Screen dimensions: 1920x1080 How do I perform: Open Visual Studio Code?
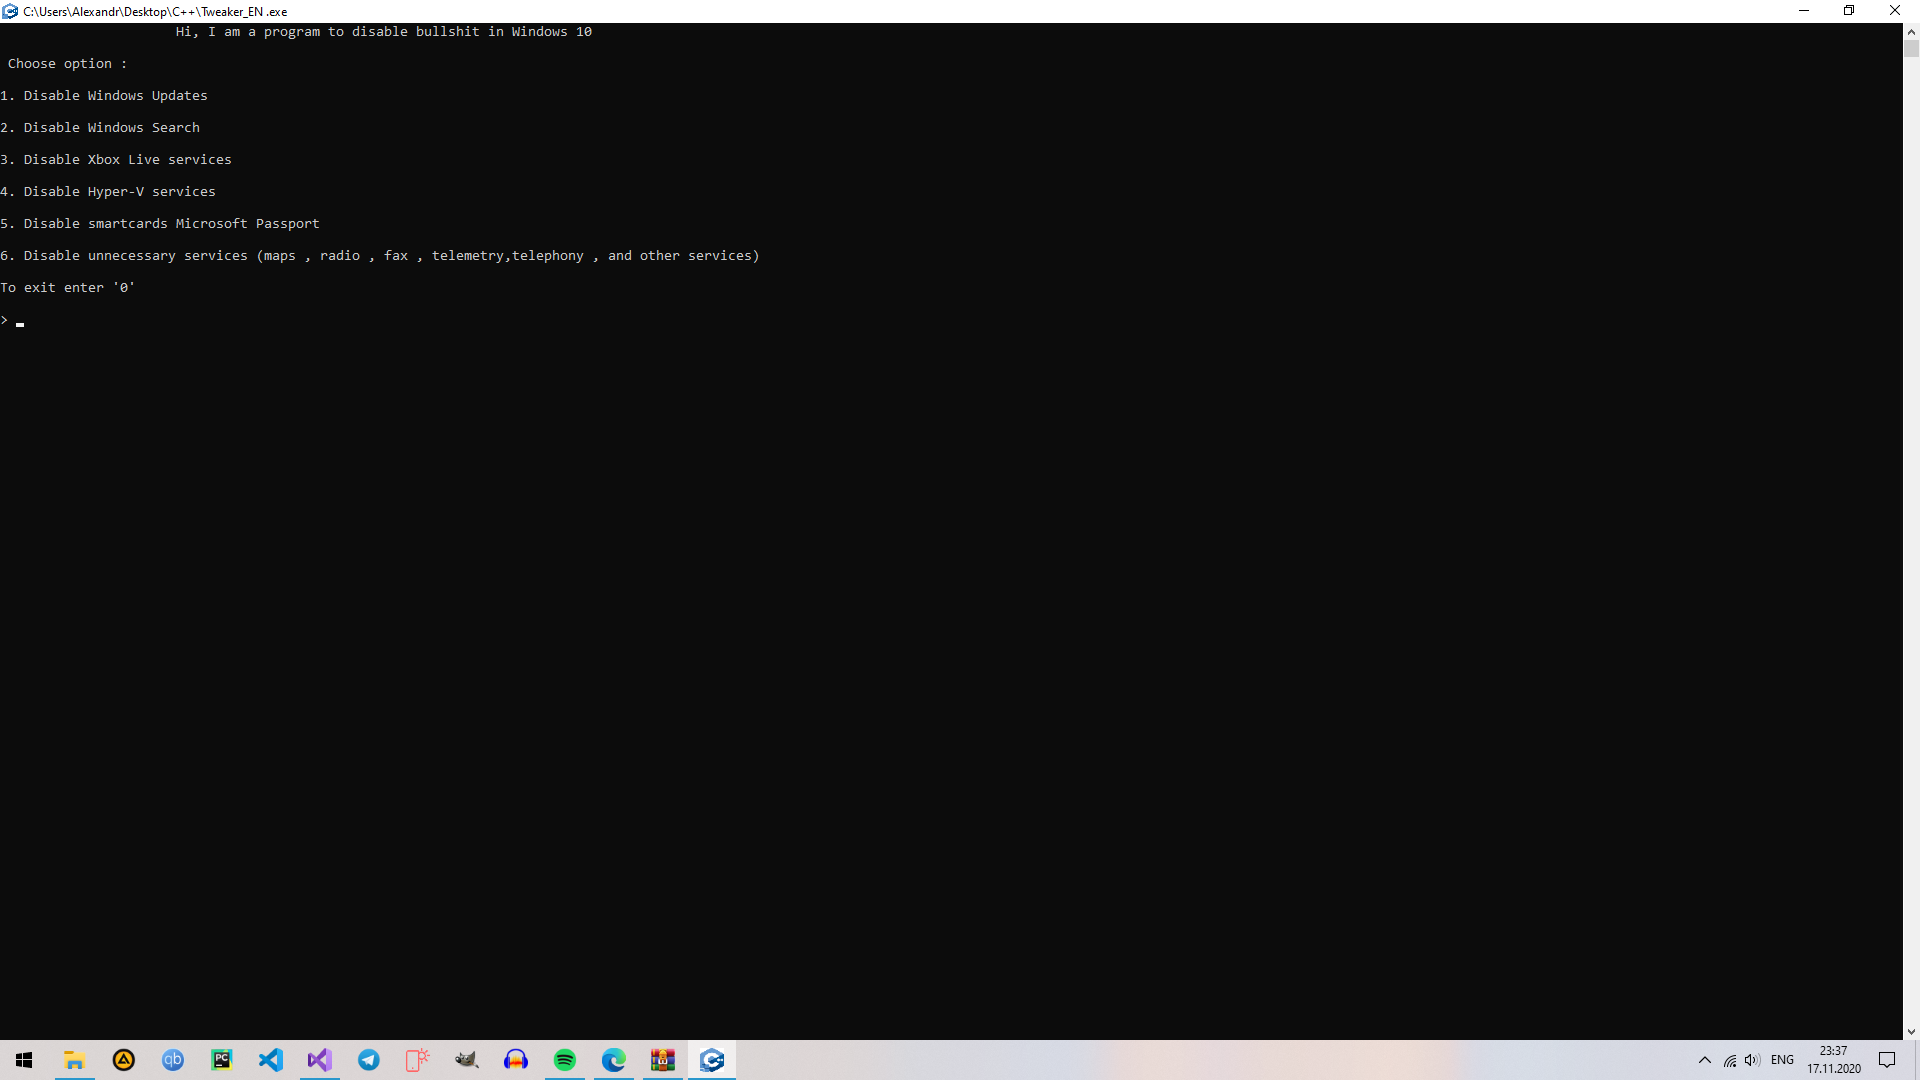270,1060
